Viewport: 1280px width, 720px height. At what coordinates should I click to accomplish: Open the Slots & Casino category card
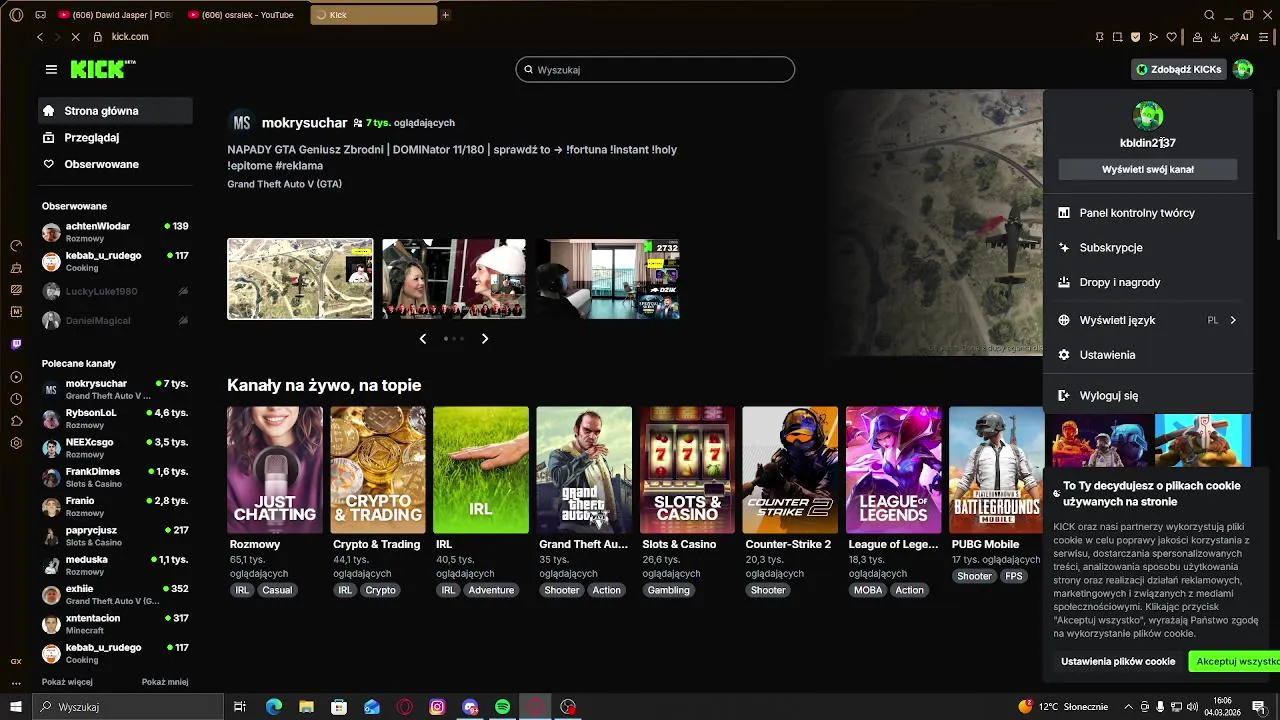tap(687, 470)
